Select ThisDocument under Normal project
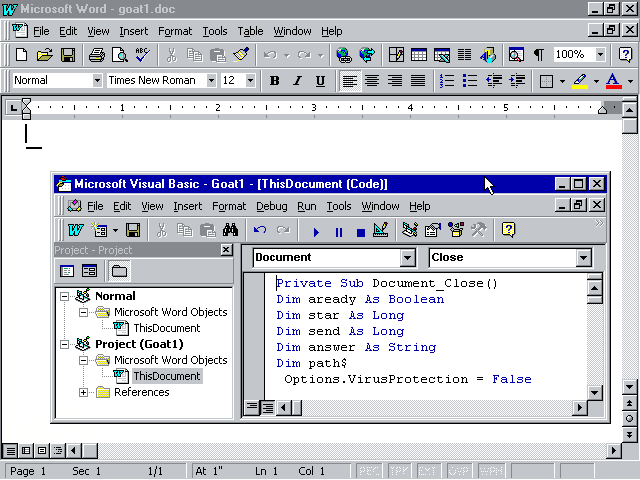The width and height of the screenshot is (640, 480). coord(167,328)
